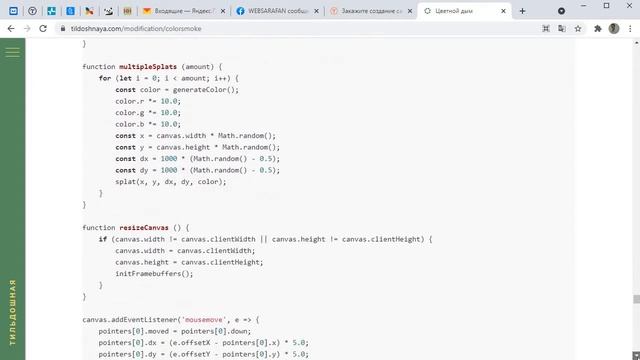This screenshot has width=640, height=360.
Task: Click the color.r *= 10.0; line
Action: click(148, 101)
